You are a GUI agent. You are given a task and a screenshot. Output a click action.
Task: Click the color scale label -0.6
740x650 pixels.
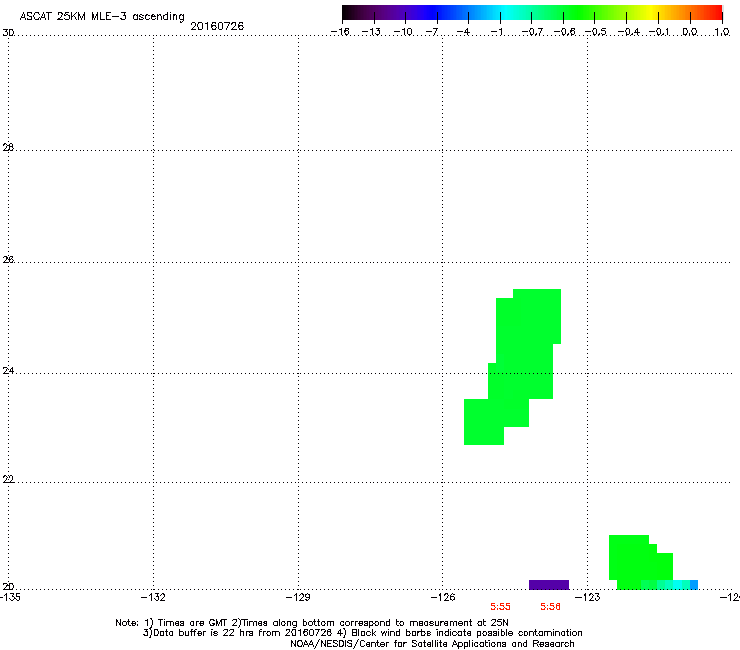(x=564, y=32)
